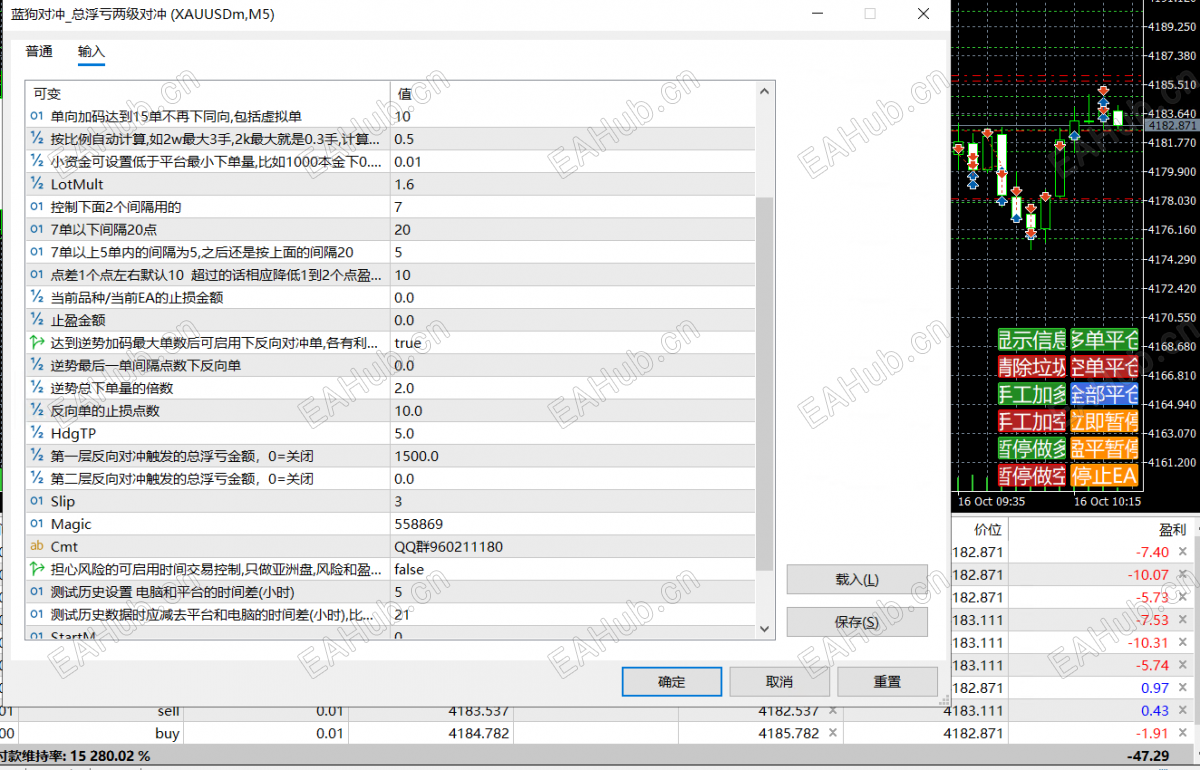Click the integer type icon beside Slip
This screenshot has width=1200, height=770.
(37, 501)
